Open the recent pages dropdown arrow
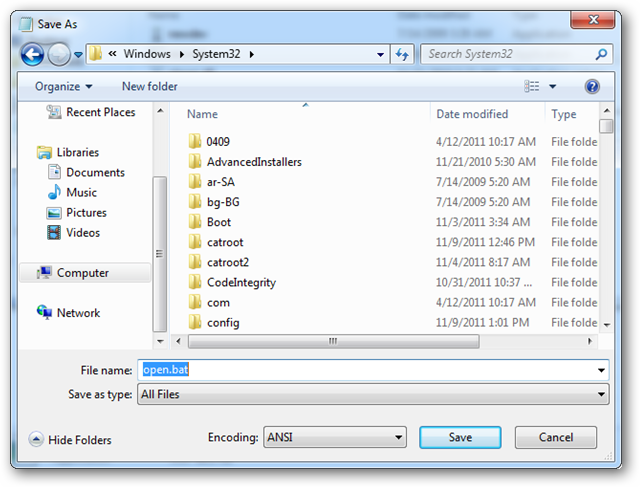This screenshot has width=640, height=487. point(78,54)
